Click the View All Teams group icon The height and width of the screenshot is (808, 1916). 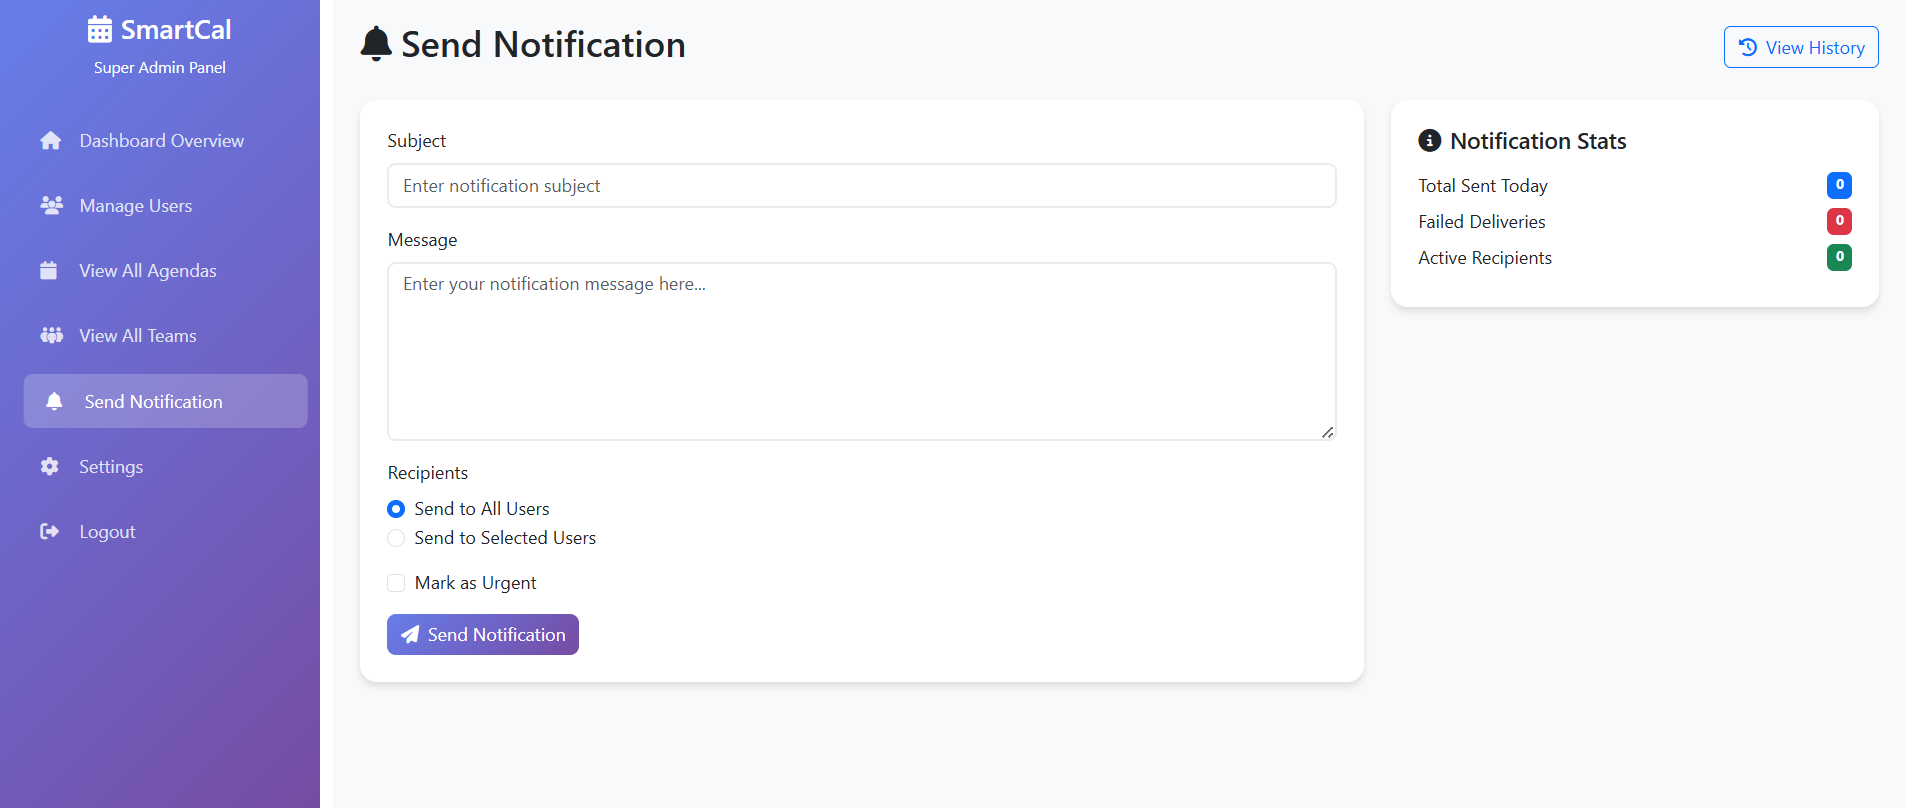click(x=51, y=335)
